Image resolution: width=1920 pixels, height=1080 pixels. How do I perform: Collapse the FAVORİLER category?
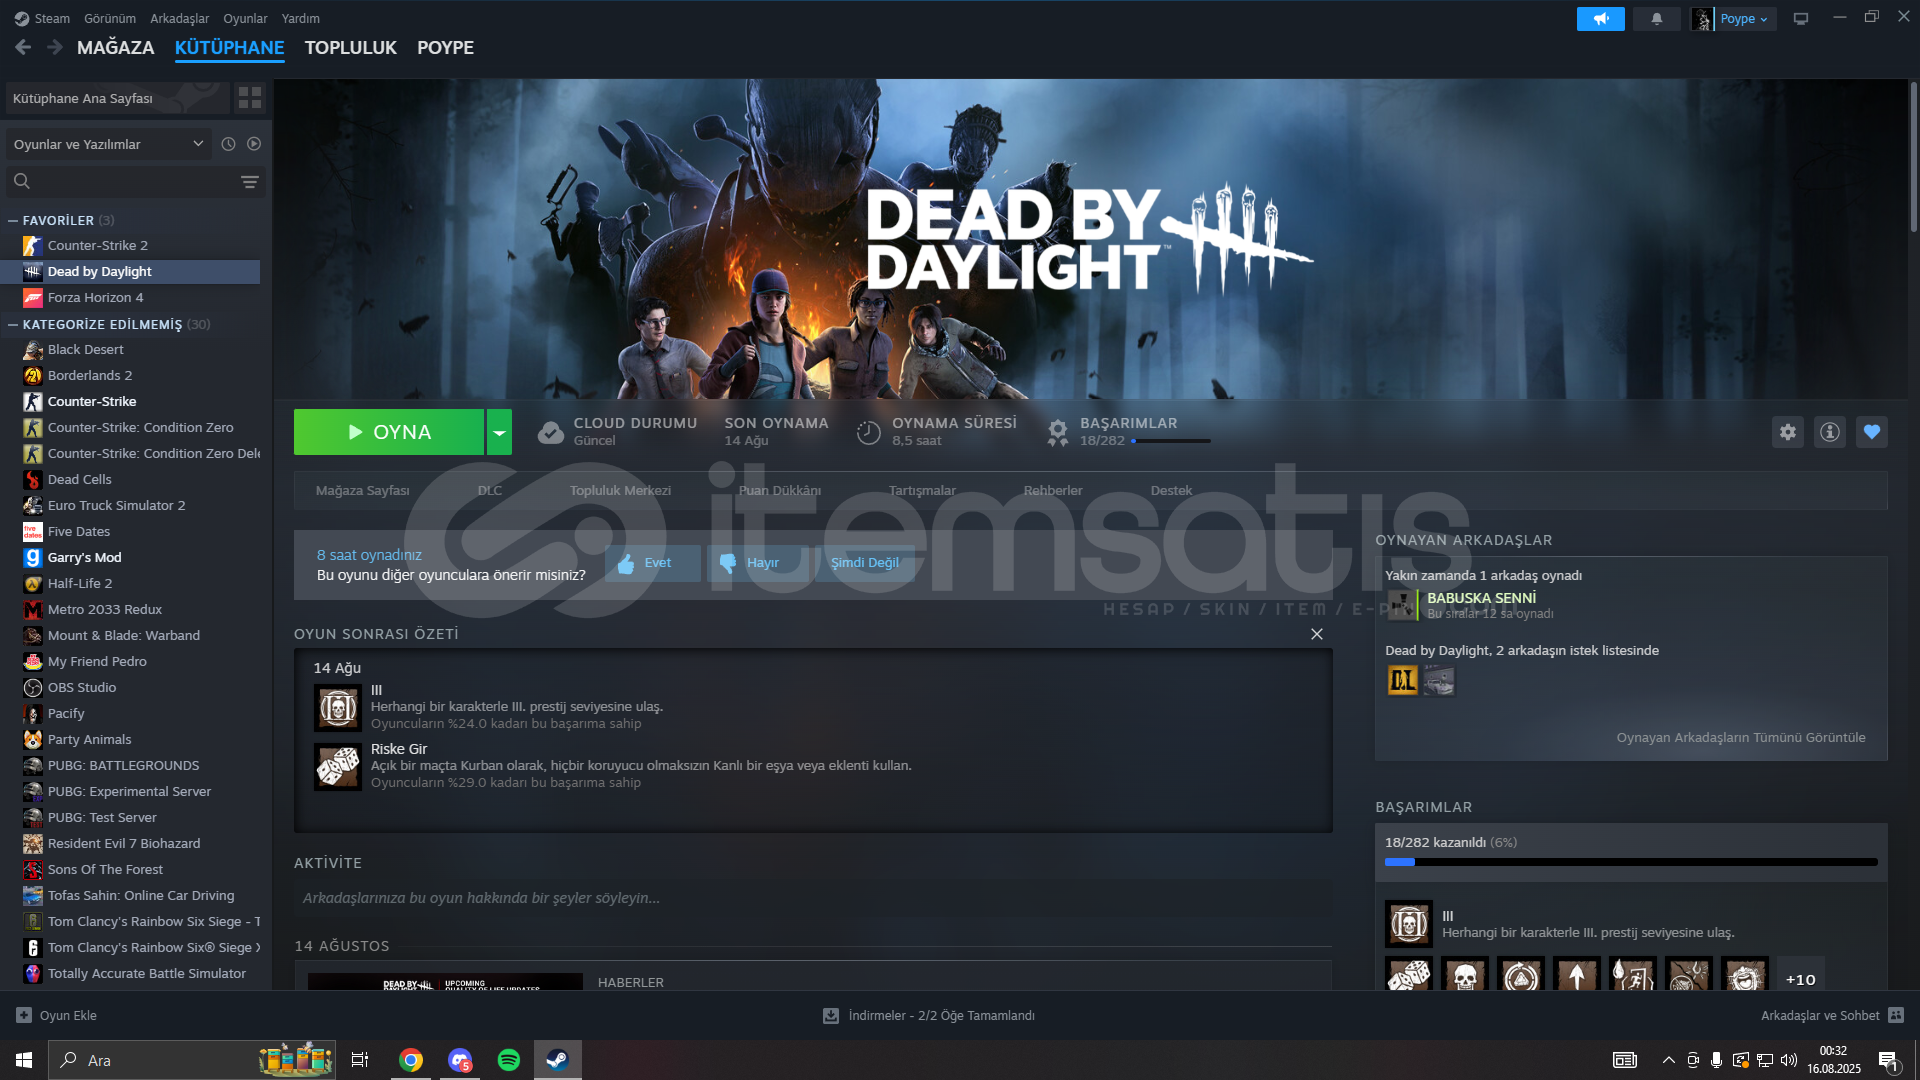pos(13,220)
